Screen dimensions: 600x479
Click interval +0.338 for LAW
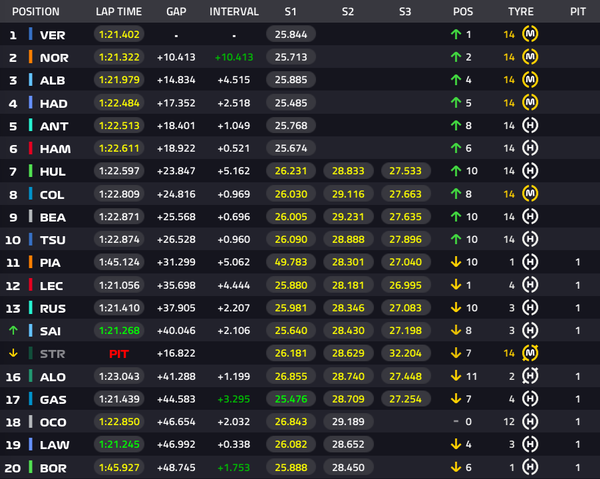tap(234, 445)
